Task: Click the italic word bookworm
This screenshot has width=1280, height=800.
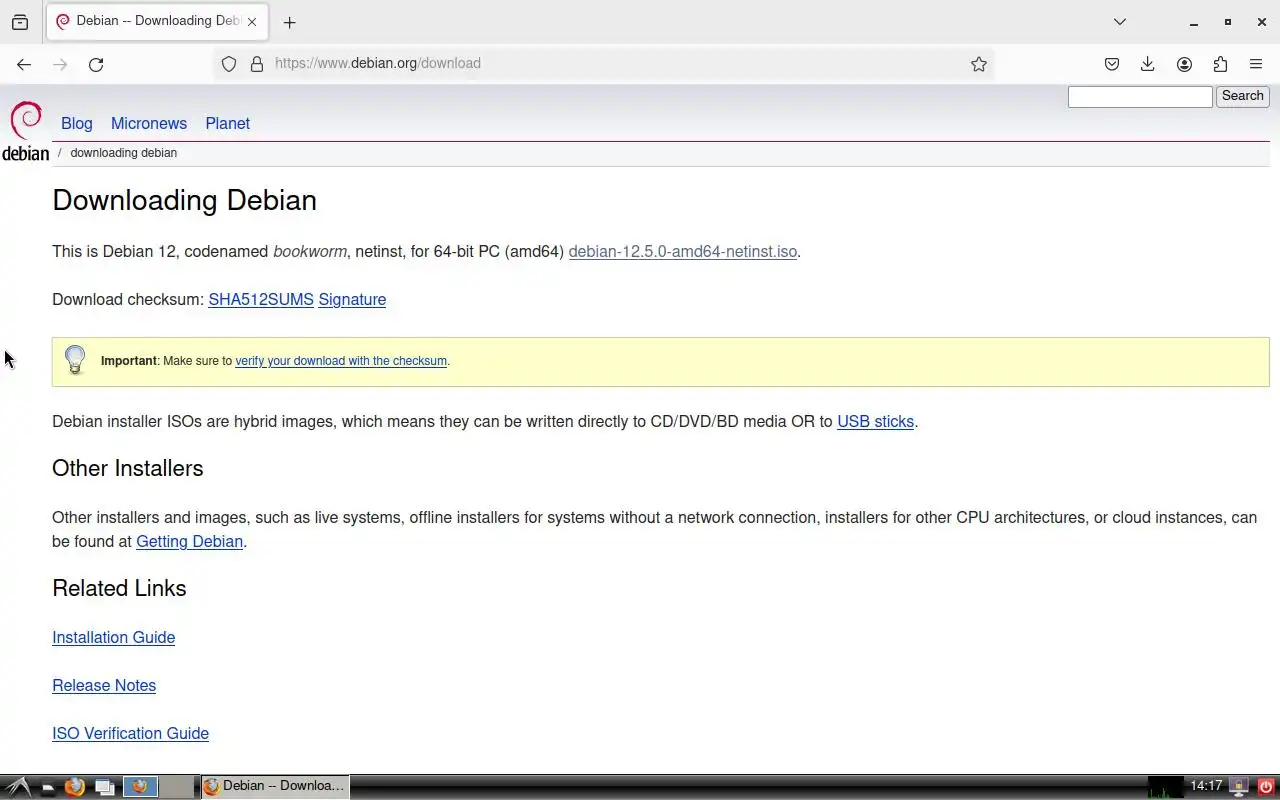Action: pos(310,251)
